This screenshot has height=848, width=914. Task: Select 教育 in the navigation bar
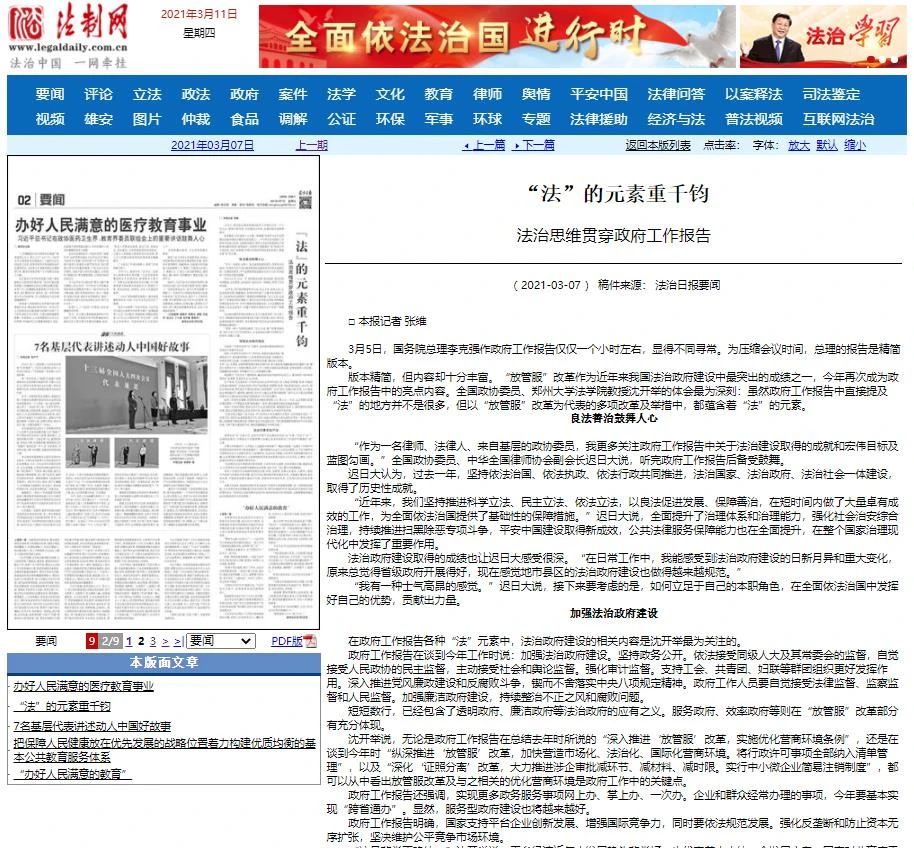point(438,94)
